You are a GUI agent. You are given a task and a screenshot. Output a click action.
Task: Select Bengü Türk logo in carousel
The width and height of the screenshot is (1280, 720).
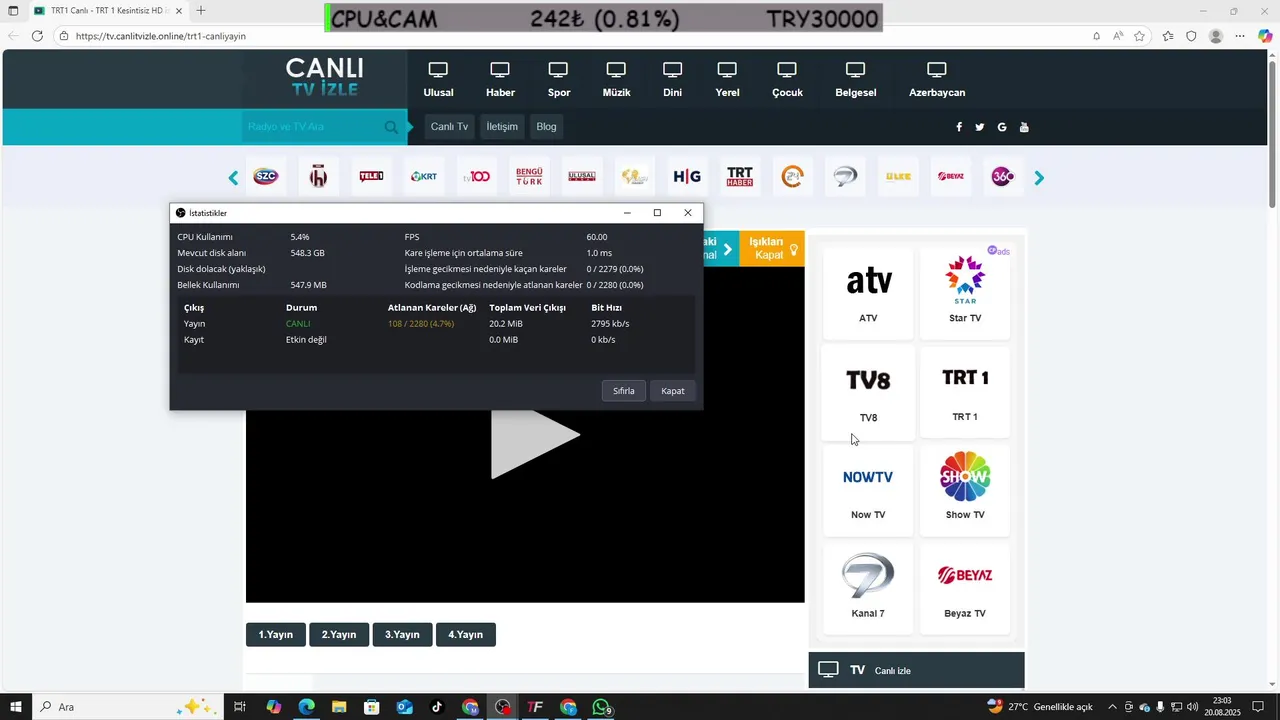pyautogui.click(x=529, y=177)
